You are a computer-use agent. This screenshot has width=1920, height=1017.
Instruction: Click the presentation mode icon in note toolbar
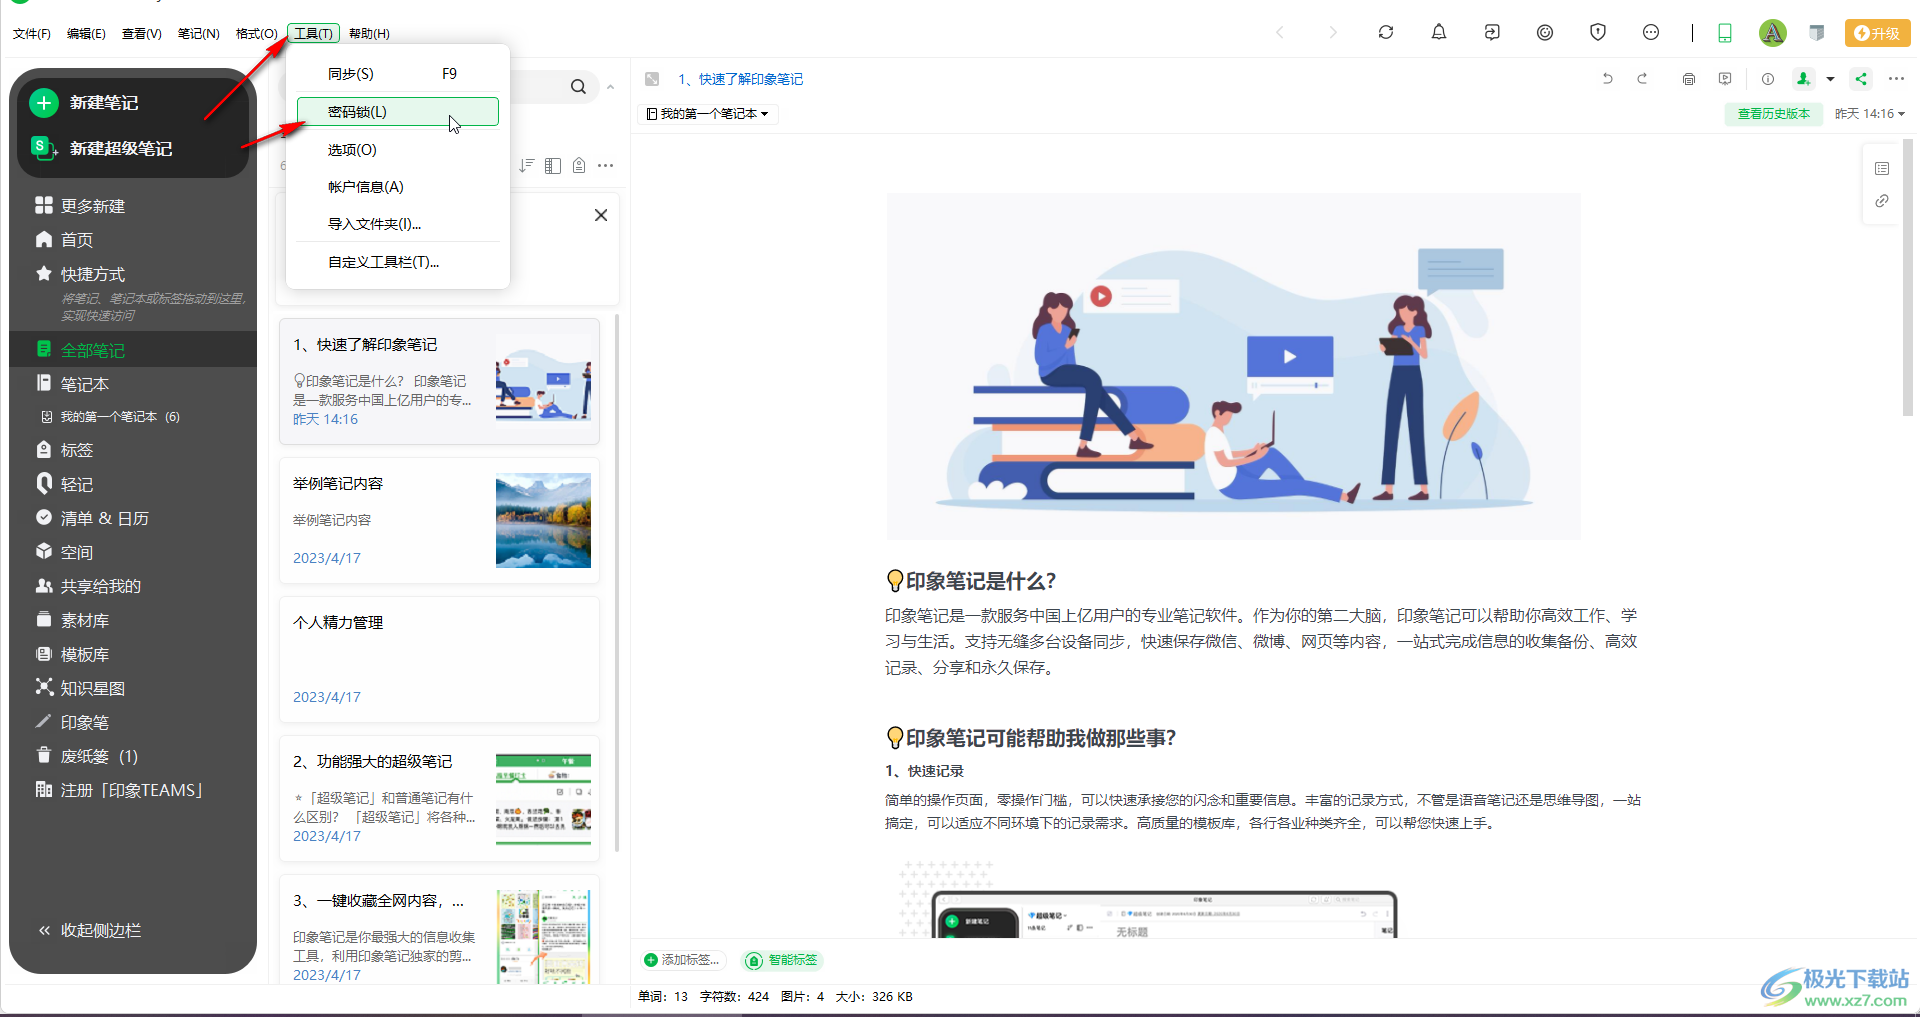pyautogui.click(x=1725, y=79)
